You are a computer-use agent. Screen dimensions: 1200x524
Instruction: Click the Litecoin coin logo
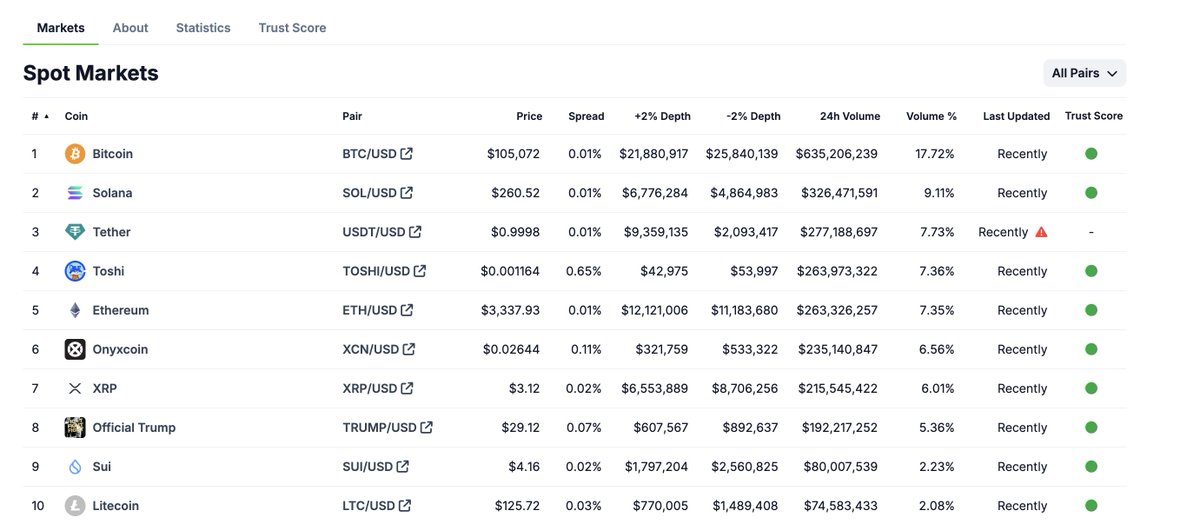pos(75,505)
